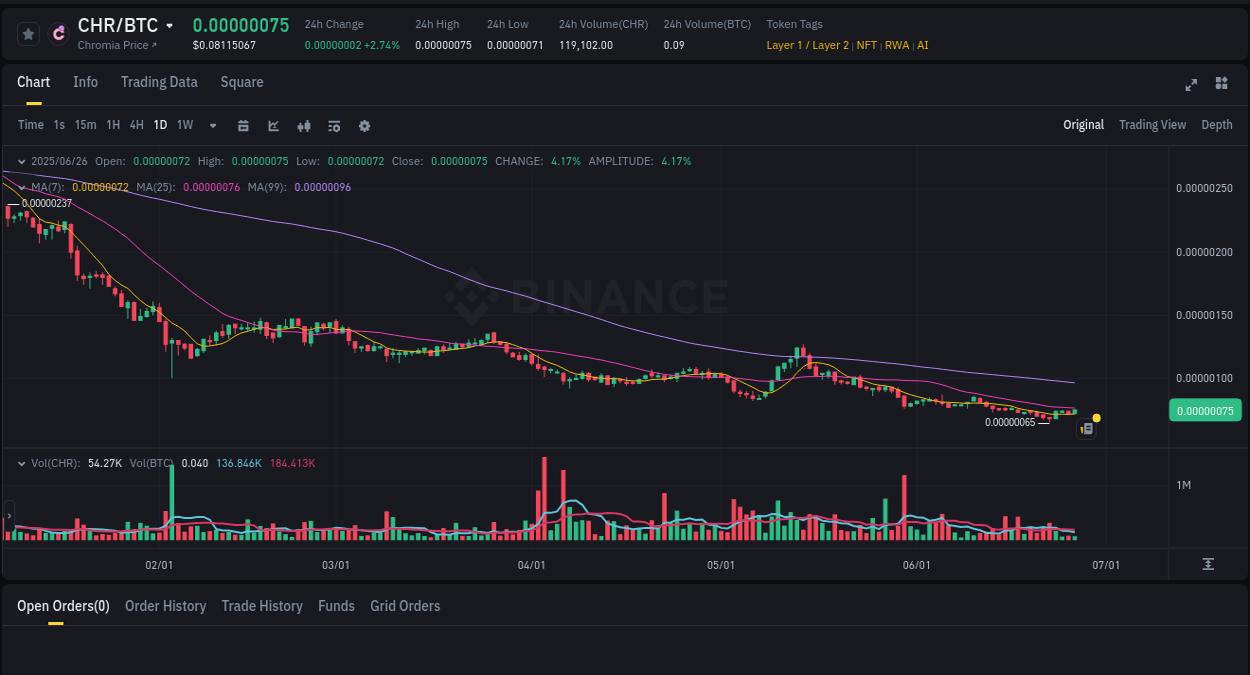Collapse the OHLC info row chevron
This screenshot has width=1250, height=675.
(21, 160)
